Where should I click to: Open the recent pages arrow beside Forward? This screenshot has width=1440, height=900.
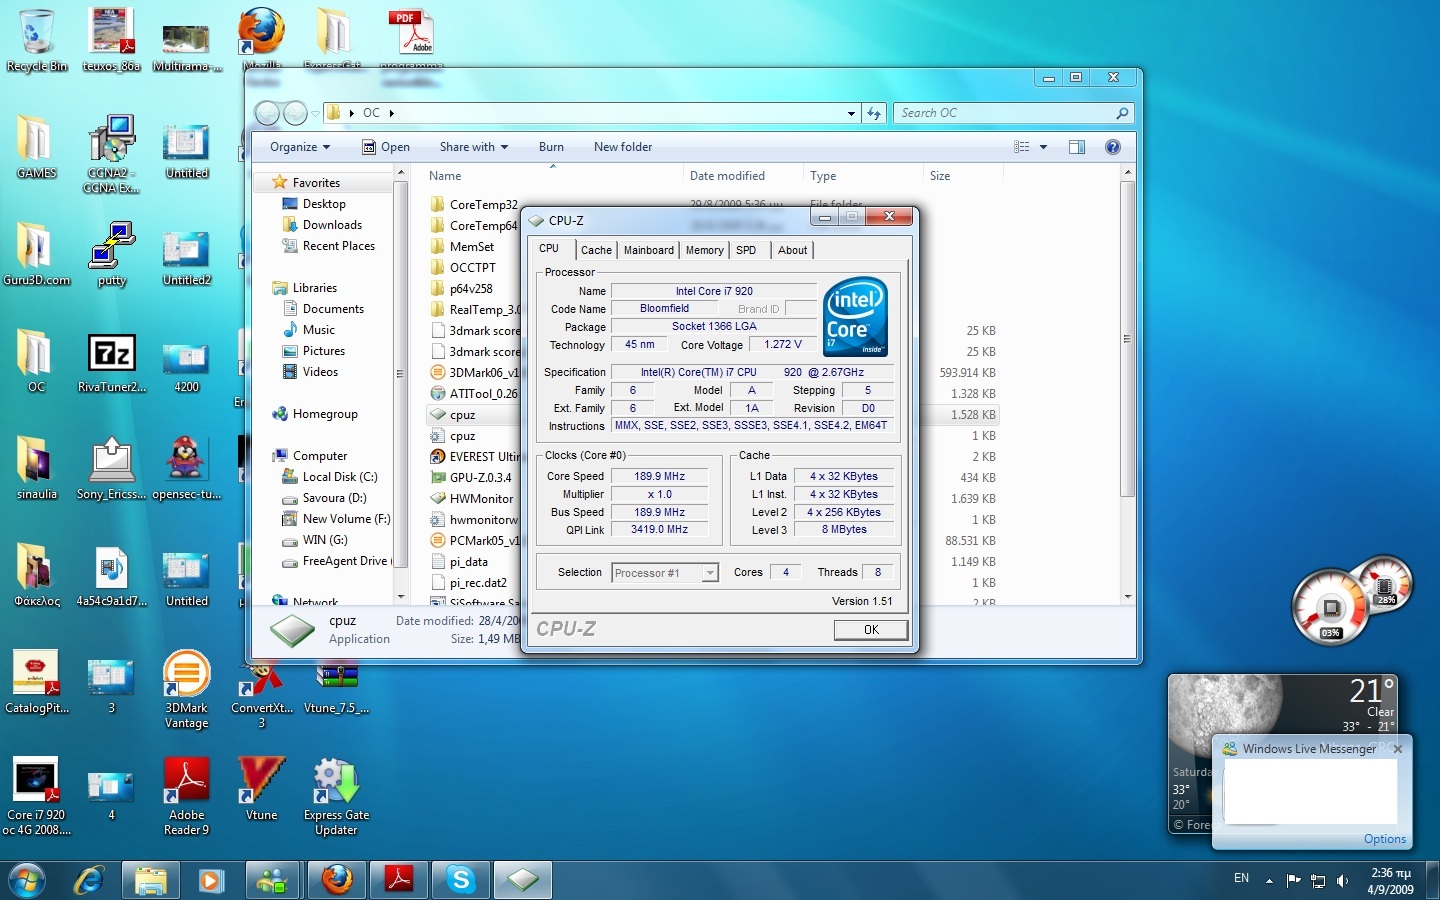click(315, 113)
